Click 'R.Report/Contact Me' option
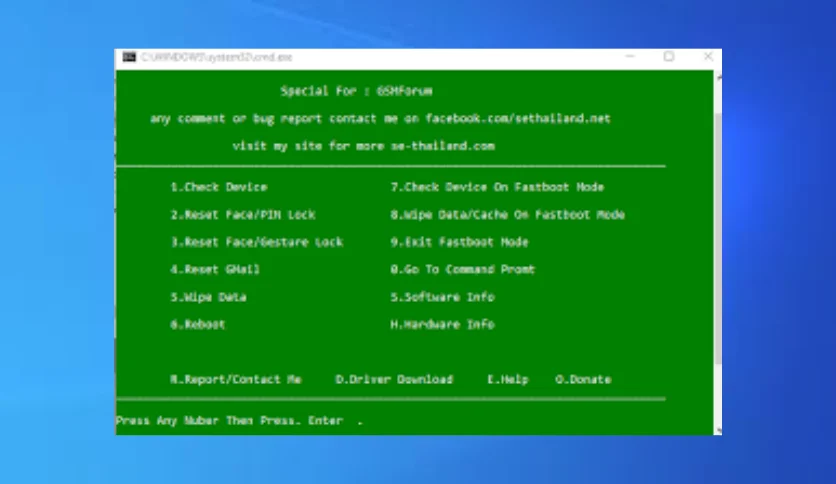The width and height of the screenshot is (836, 484). tap(236, 380)
